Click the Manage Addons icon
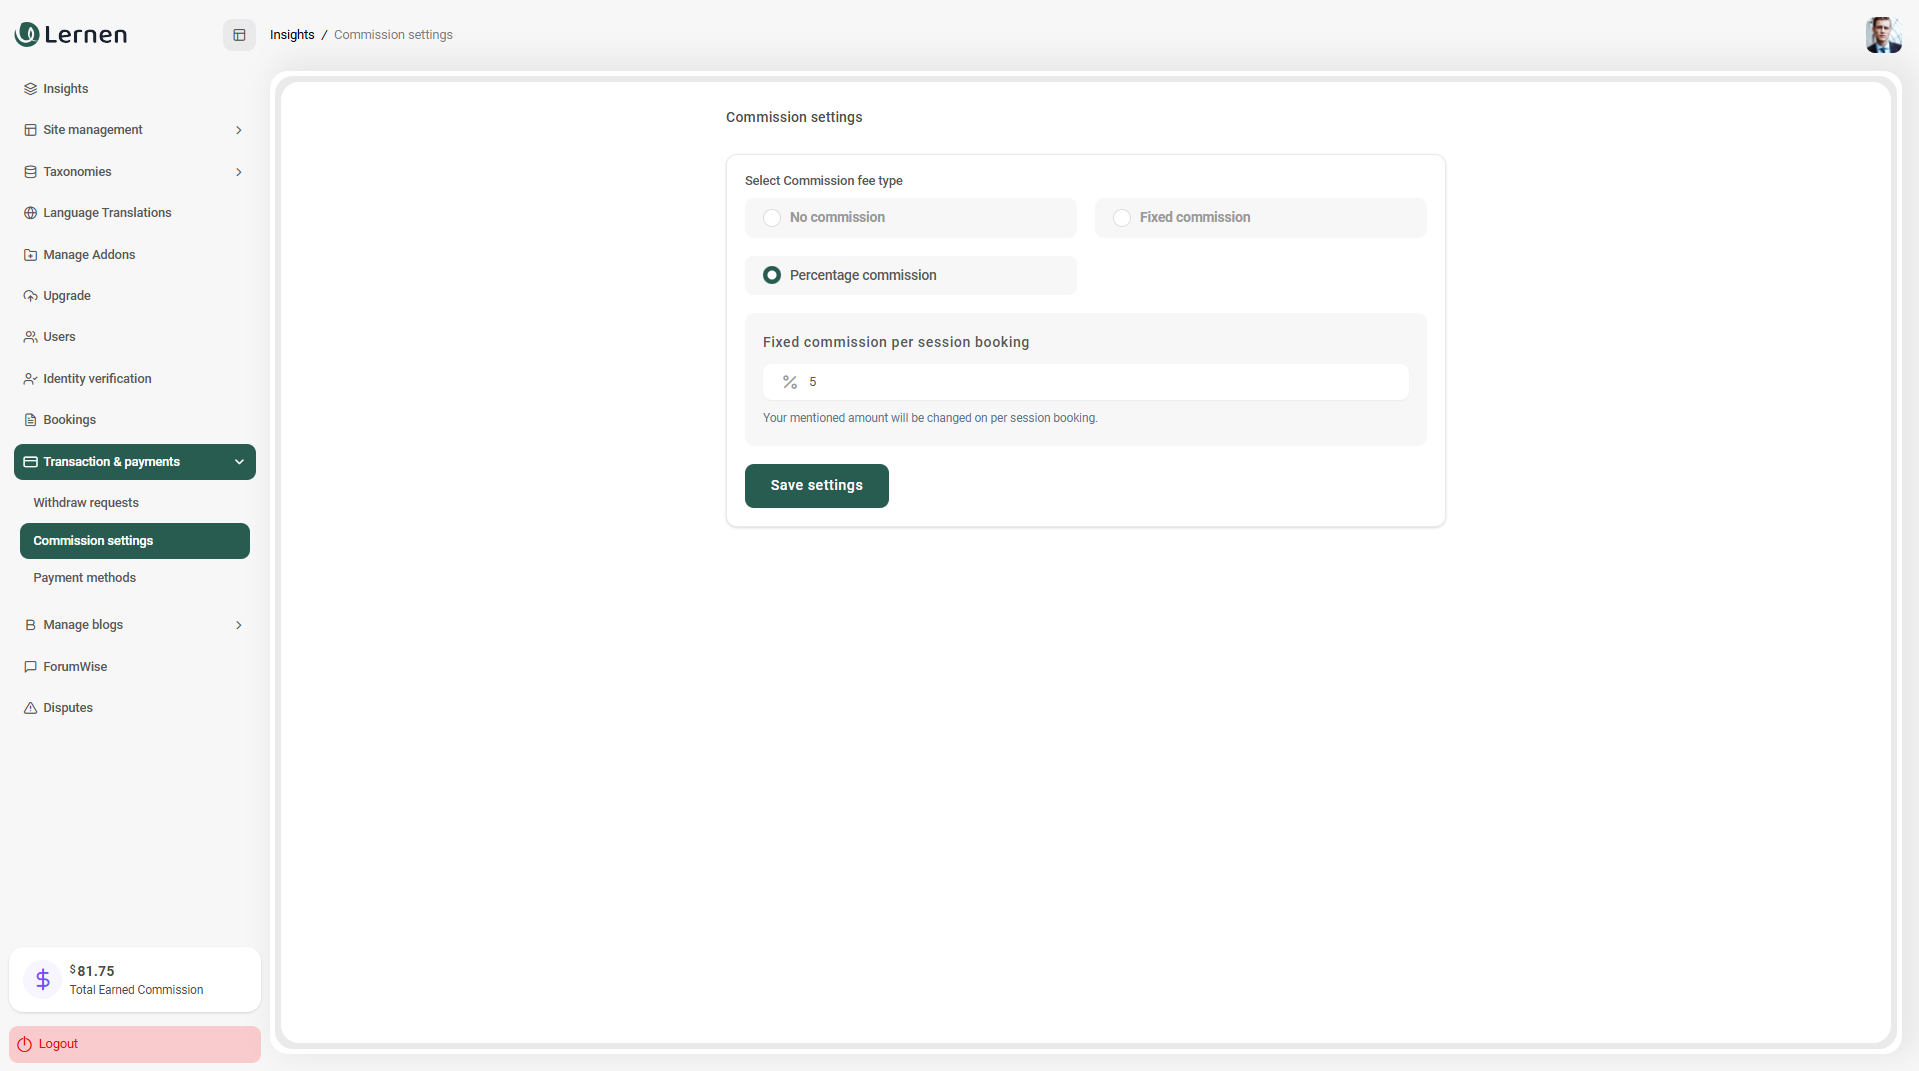1919x1071 pixels. (x=30, y=255)
